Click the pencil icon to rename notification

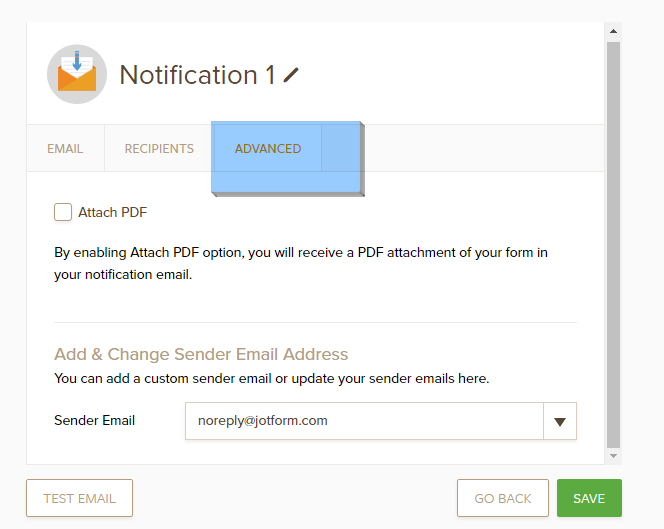pyautogui.click(x=291, y=75)
